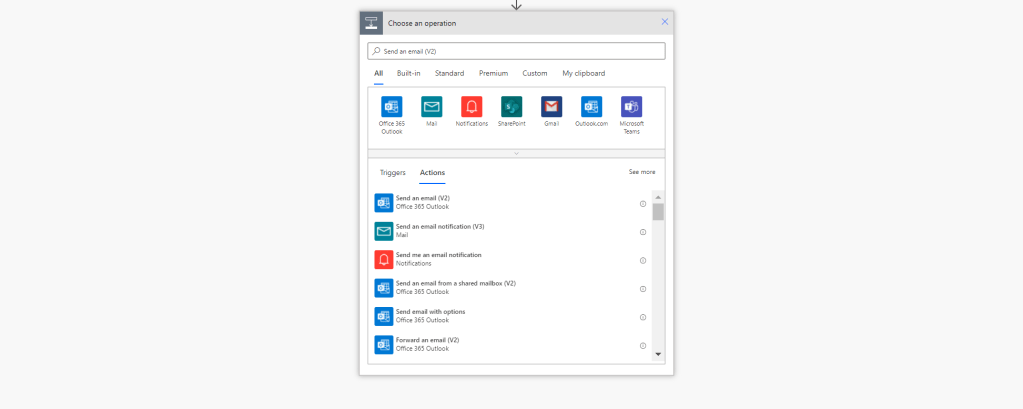Open the Premium tab

click(493, 73)
